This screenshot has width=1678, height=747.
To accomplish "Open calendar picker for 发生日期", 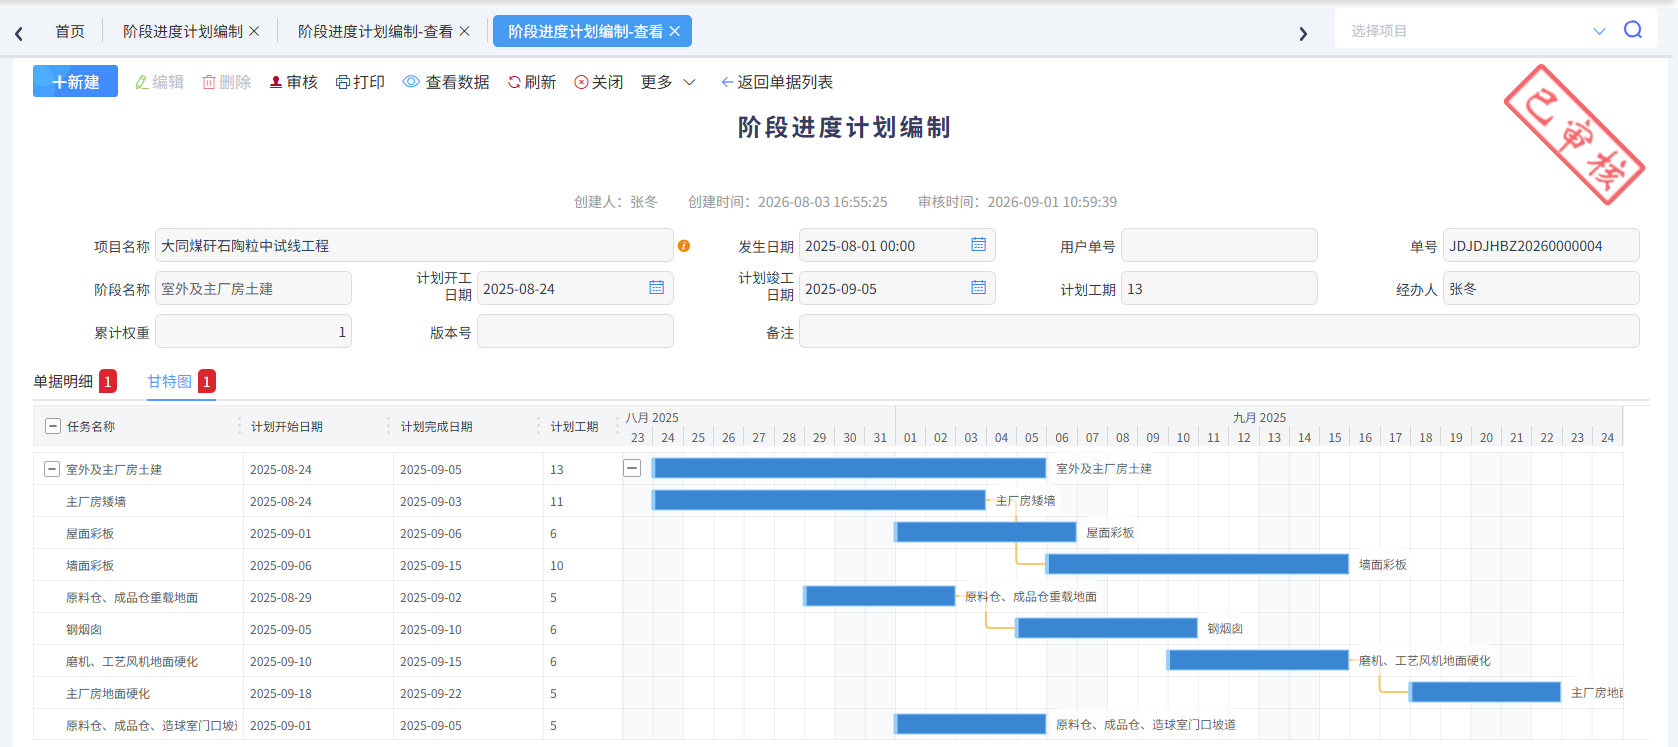I will (x=978, y=245).
